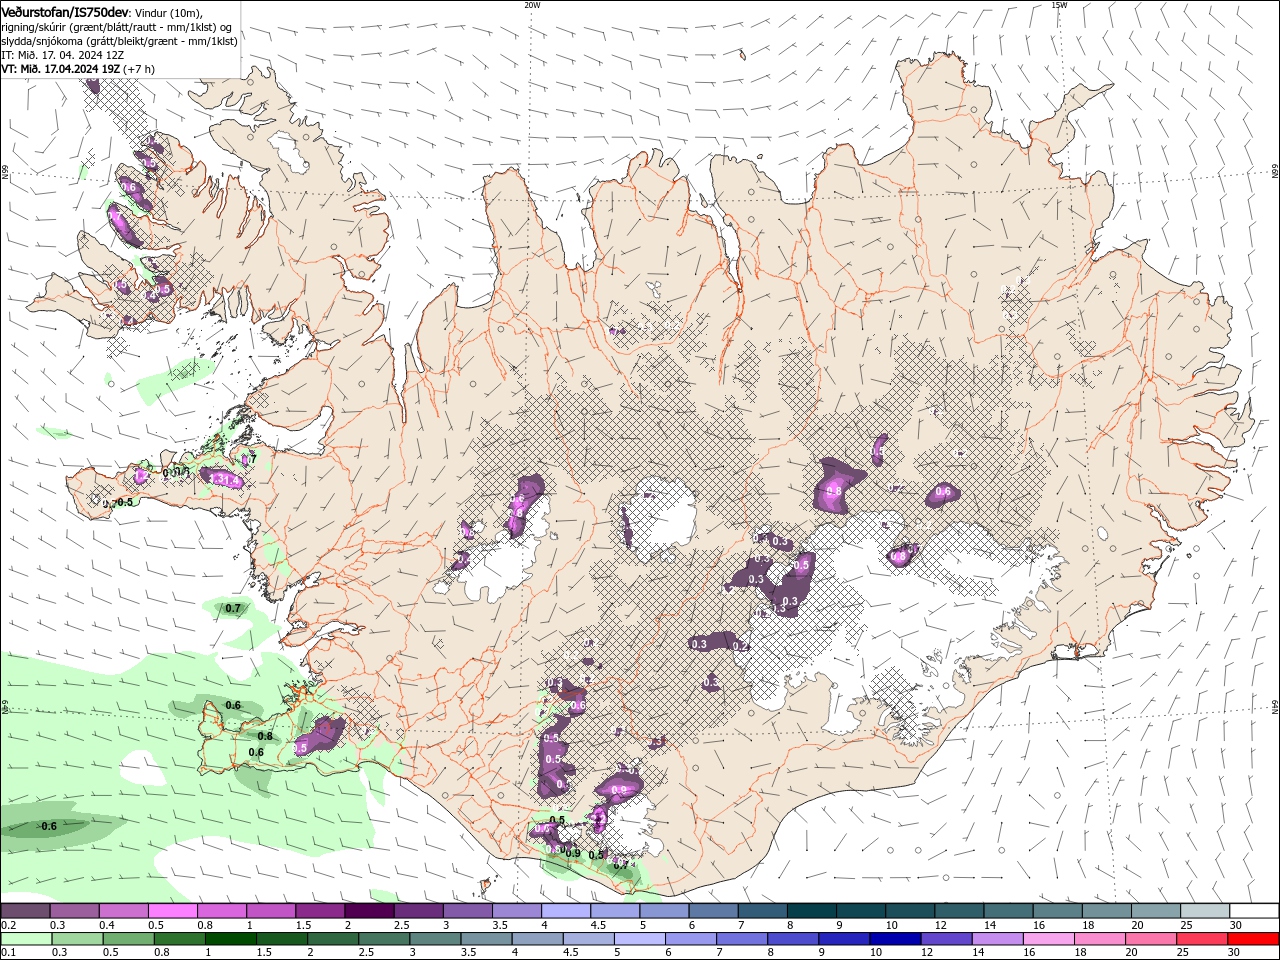This screenshot has width=1280, height=960.
Task: Click the 18 gray-teal swatch in top legend row
Action: tap(1107, 911)
